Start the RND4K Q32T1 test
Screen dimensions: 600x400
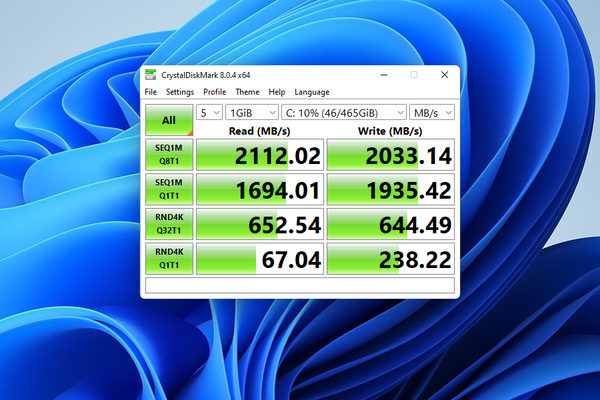168,223
